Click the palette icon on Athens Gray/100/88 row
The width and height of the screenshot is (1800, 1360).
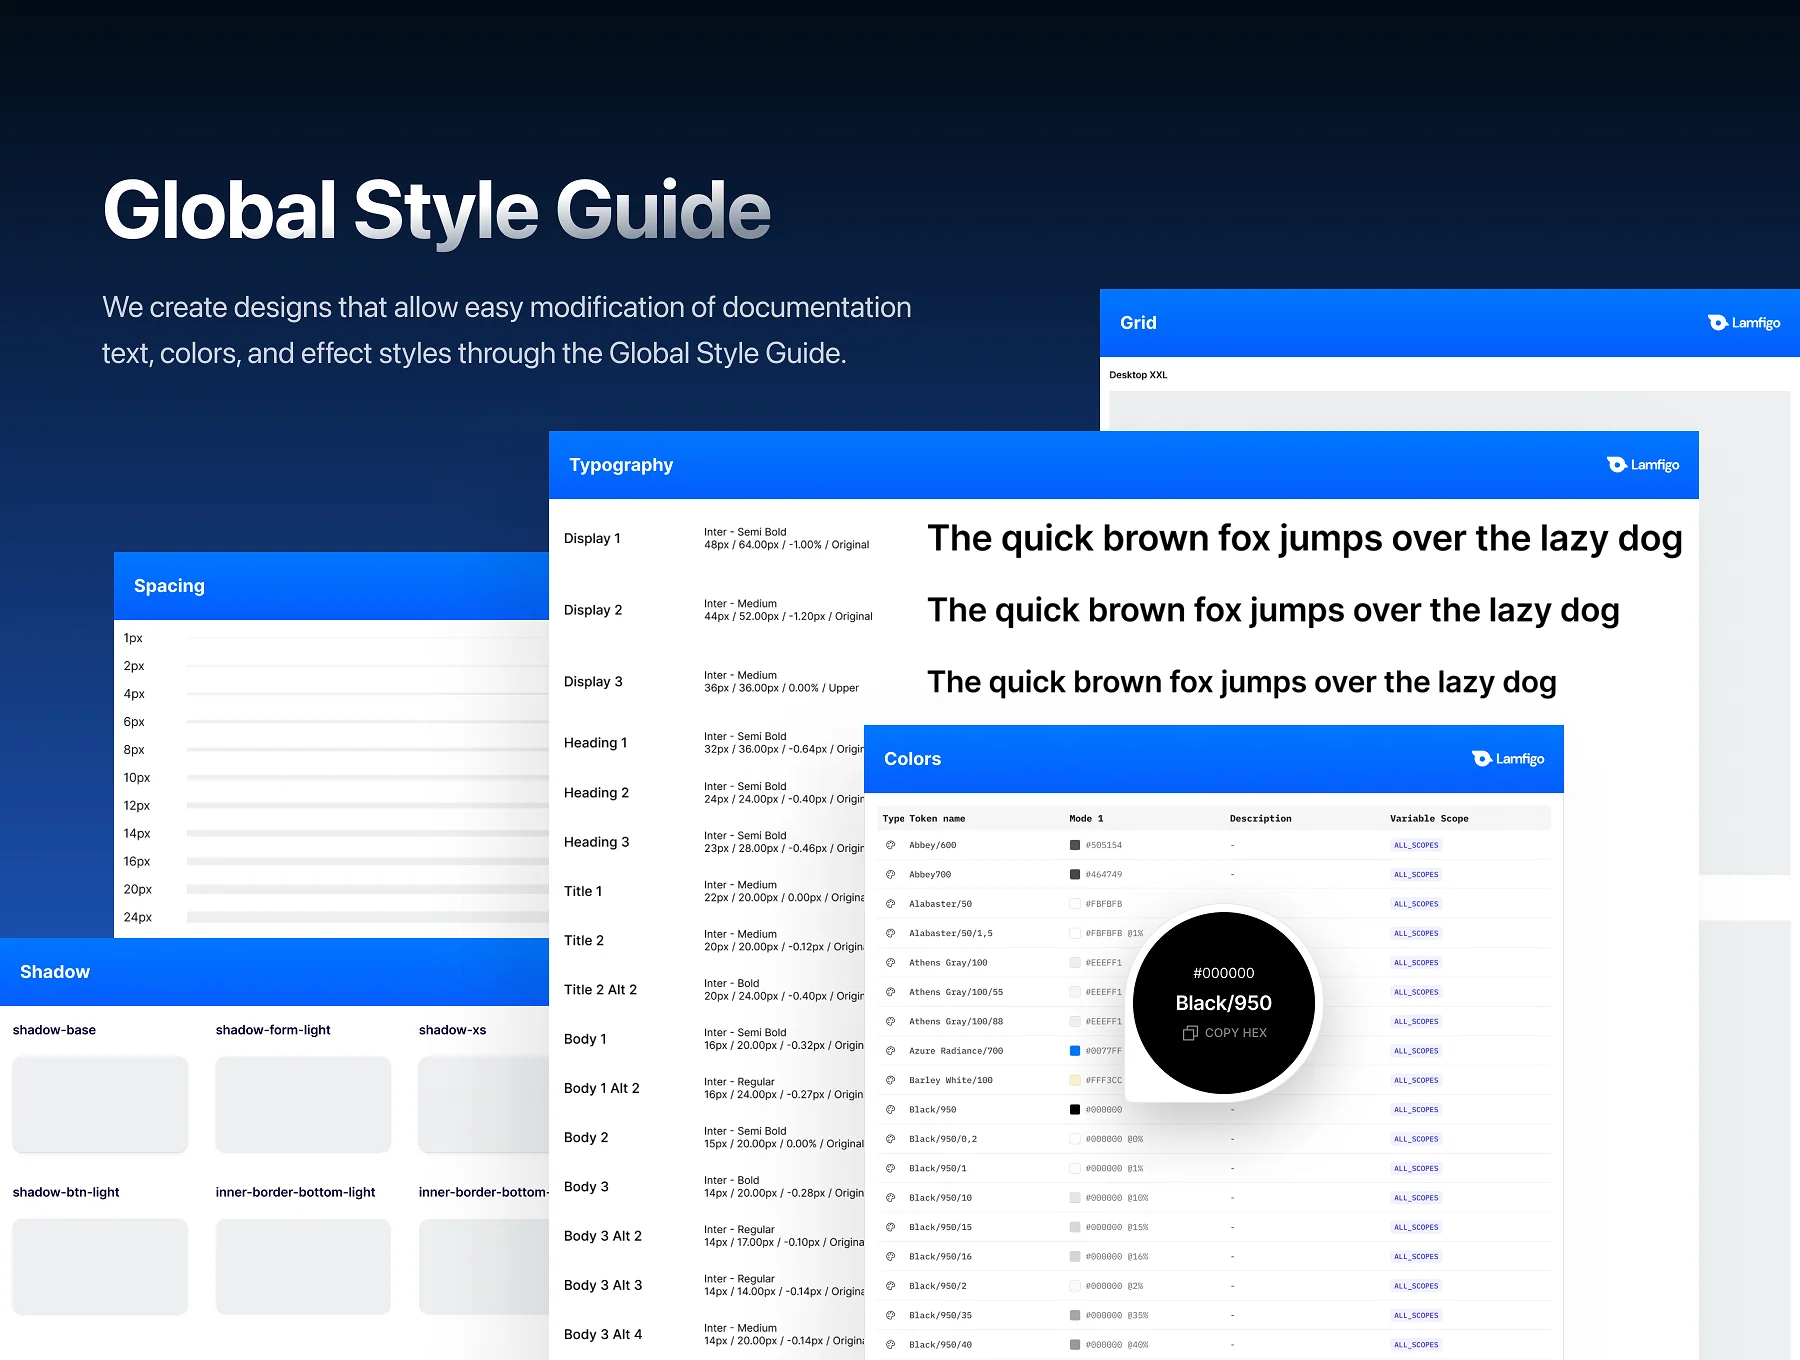[x=890, y=1021]
